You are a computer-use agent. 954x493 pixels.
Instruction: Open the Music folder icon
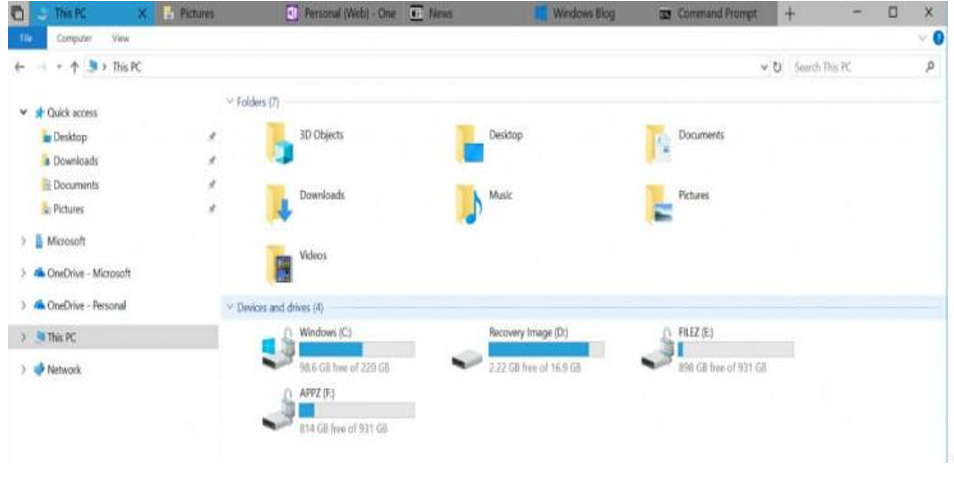(468, 204)
